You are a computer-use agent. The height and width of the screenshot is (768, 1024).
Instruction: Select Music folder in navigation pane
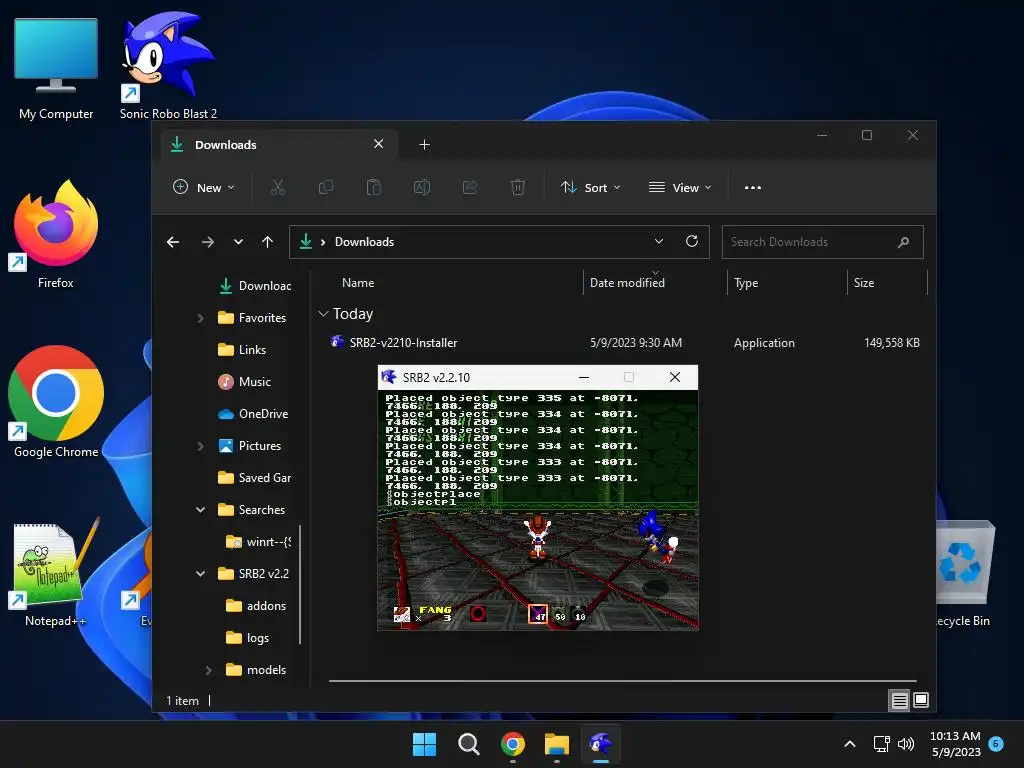[x=244, y=382]
